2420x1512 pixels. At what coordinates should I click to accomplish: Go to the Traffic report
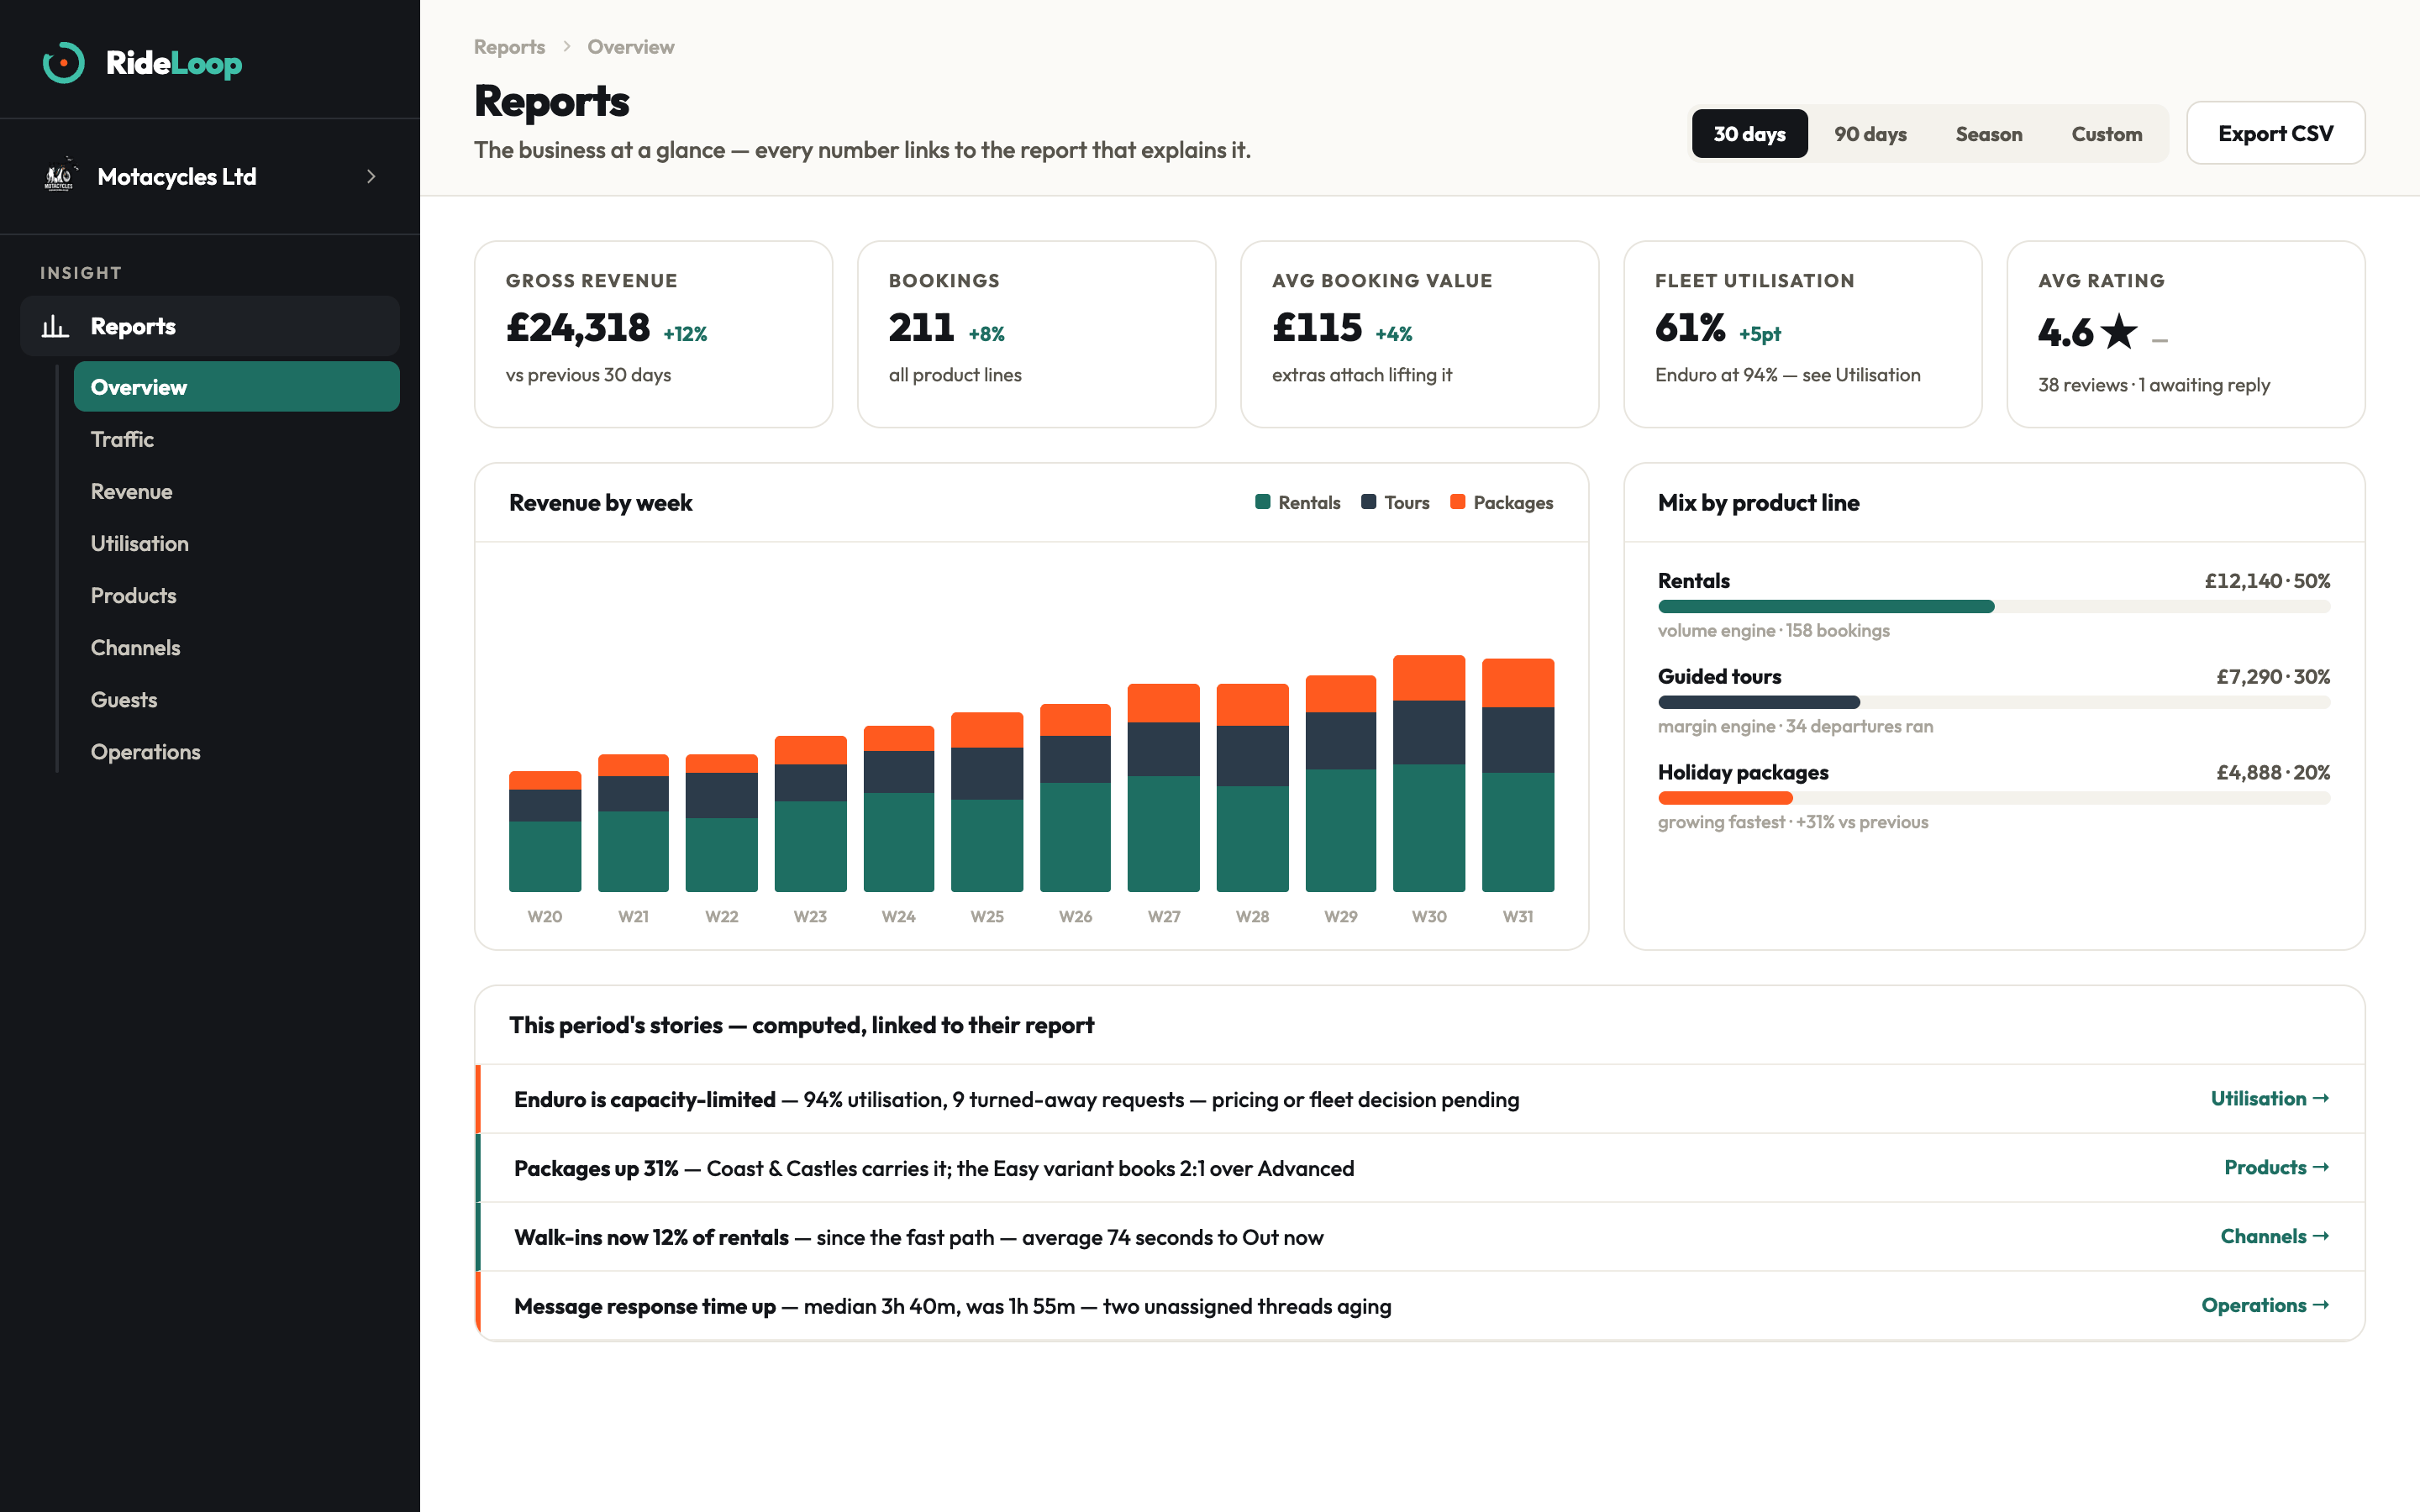click(237, 439)
